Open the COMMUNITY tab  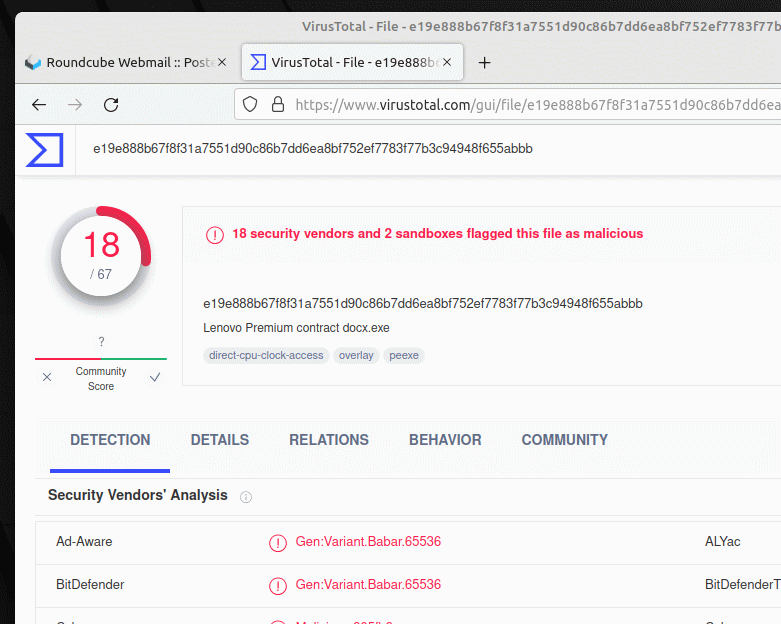pyautogui.click(x=564, y=440)
